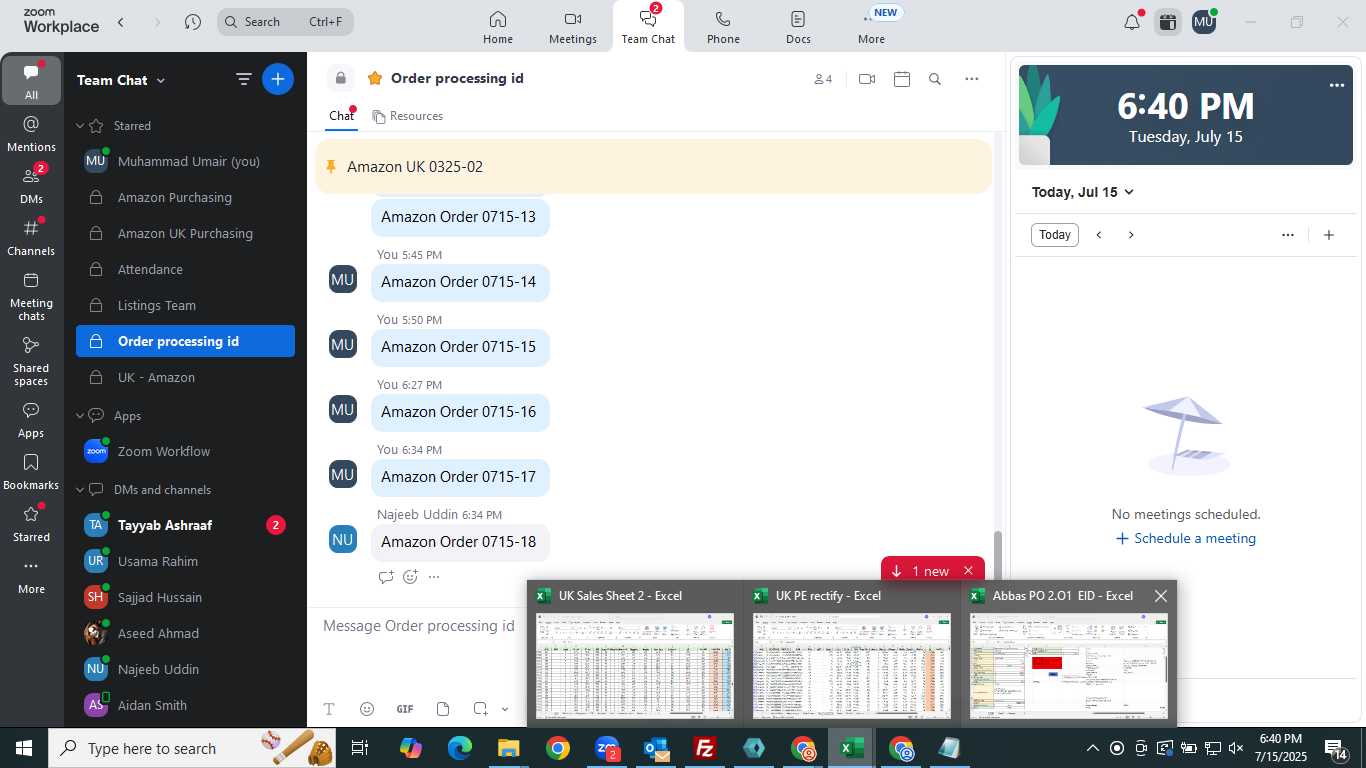Open pinned message Amazon UK 0325-02
The width and height of the screenshot is (1366, 768).
click(653, 166)
